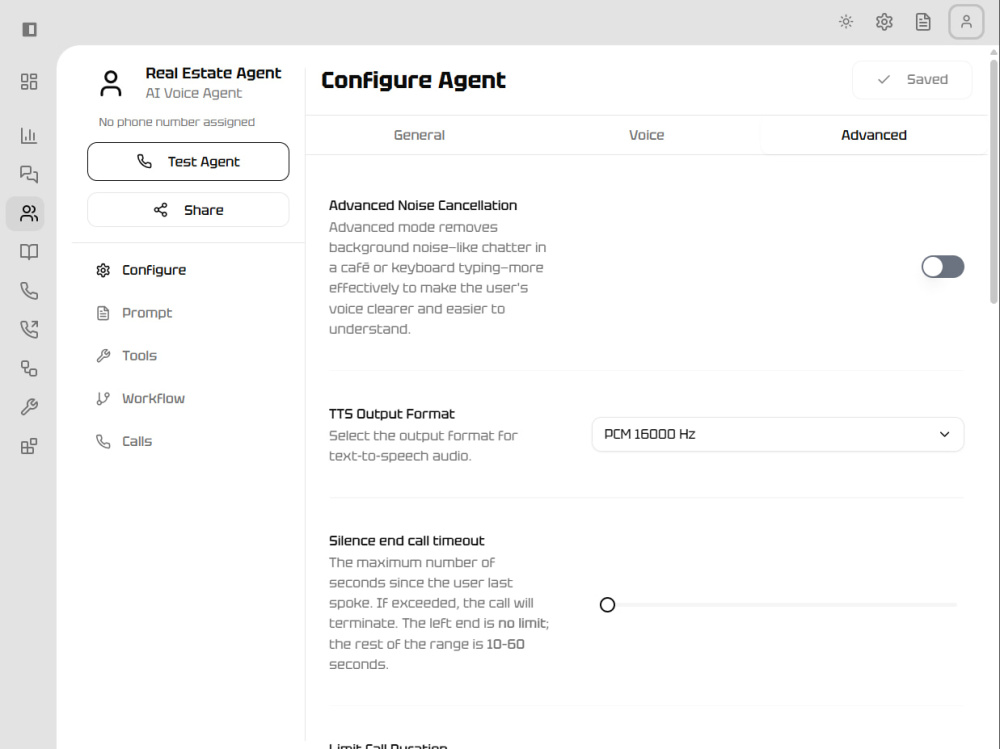The height and width of the screenshot is (749, 1000).
Task: Click the Real Estate Agent avatar icon
Action: pos(111,84)
